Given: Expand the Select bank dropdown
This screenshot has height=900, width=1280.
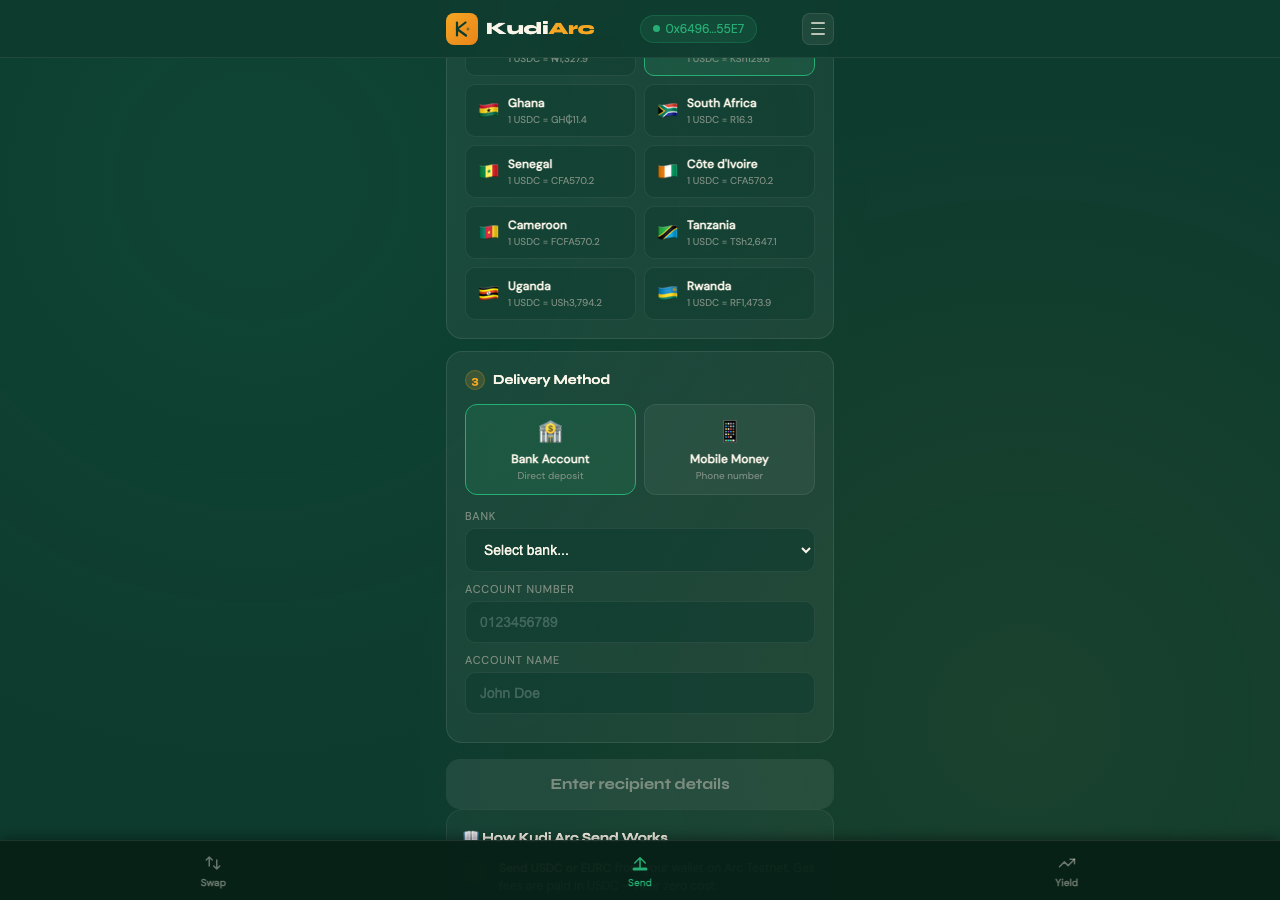Looking at the screenshot, I should click(640, 550).
